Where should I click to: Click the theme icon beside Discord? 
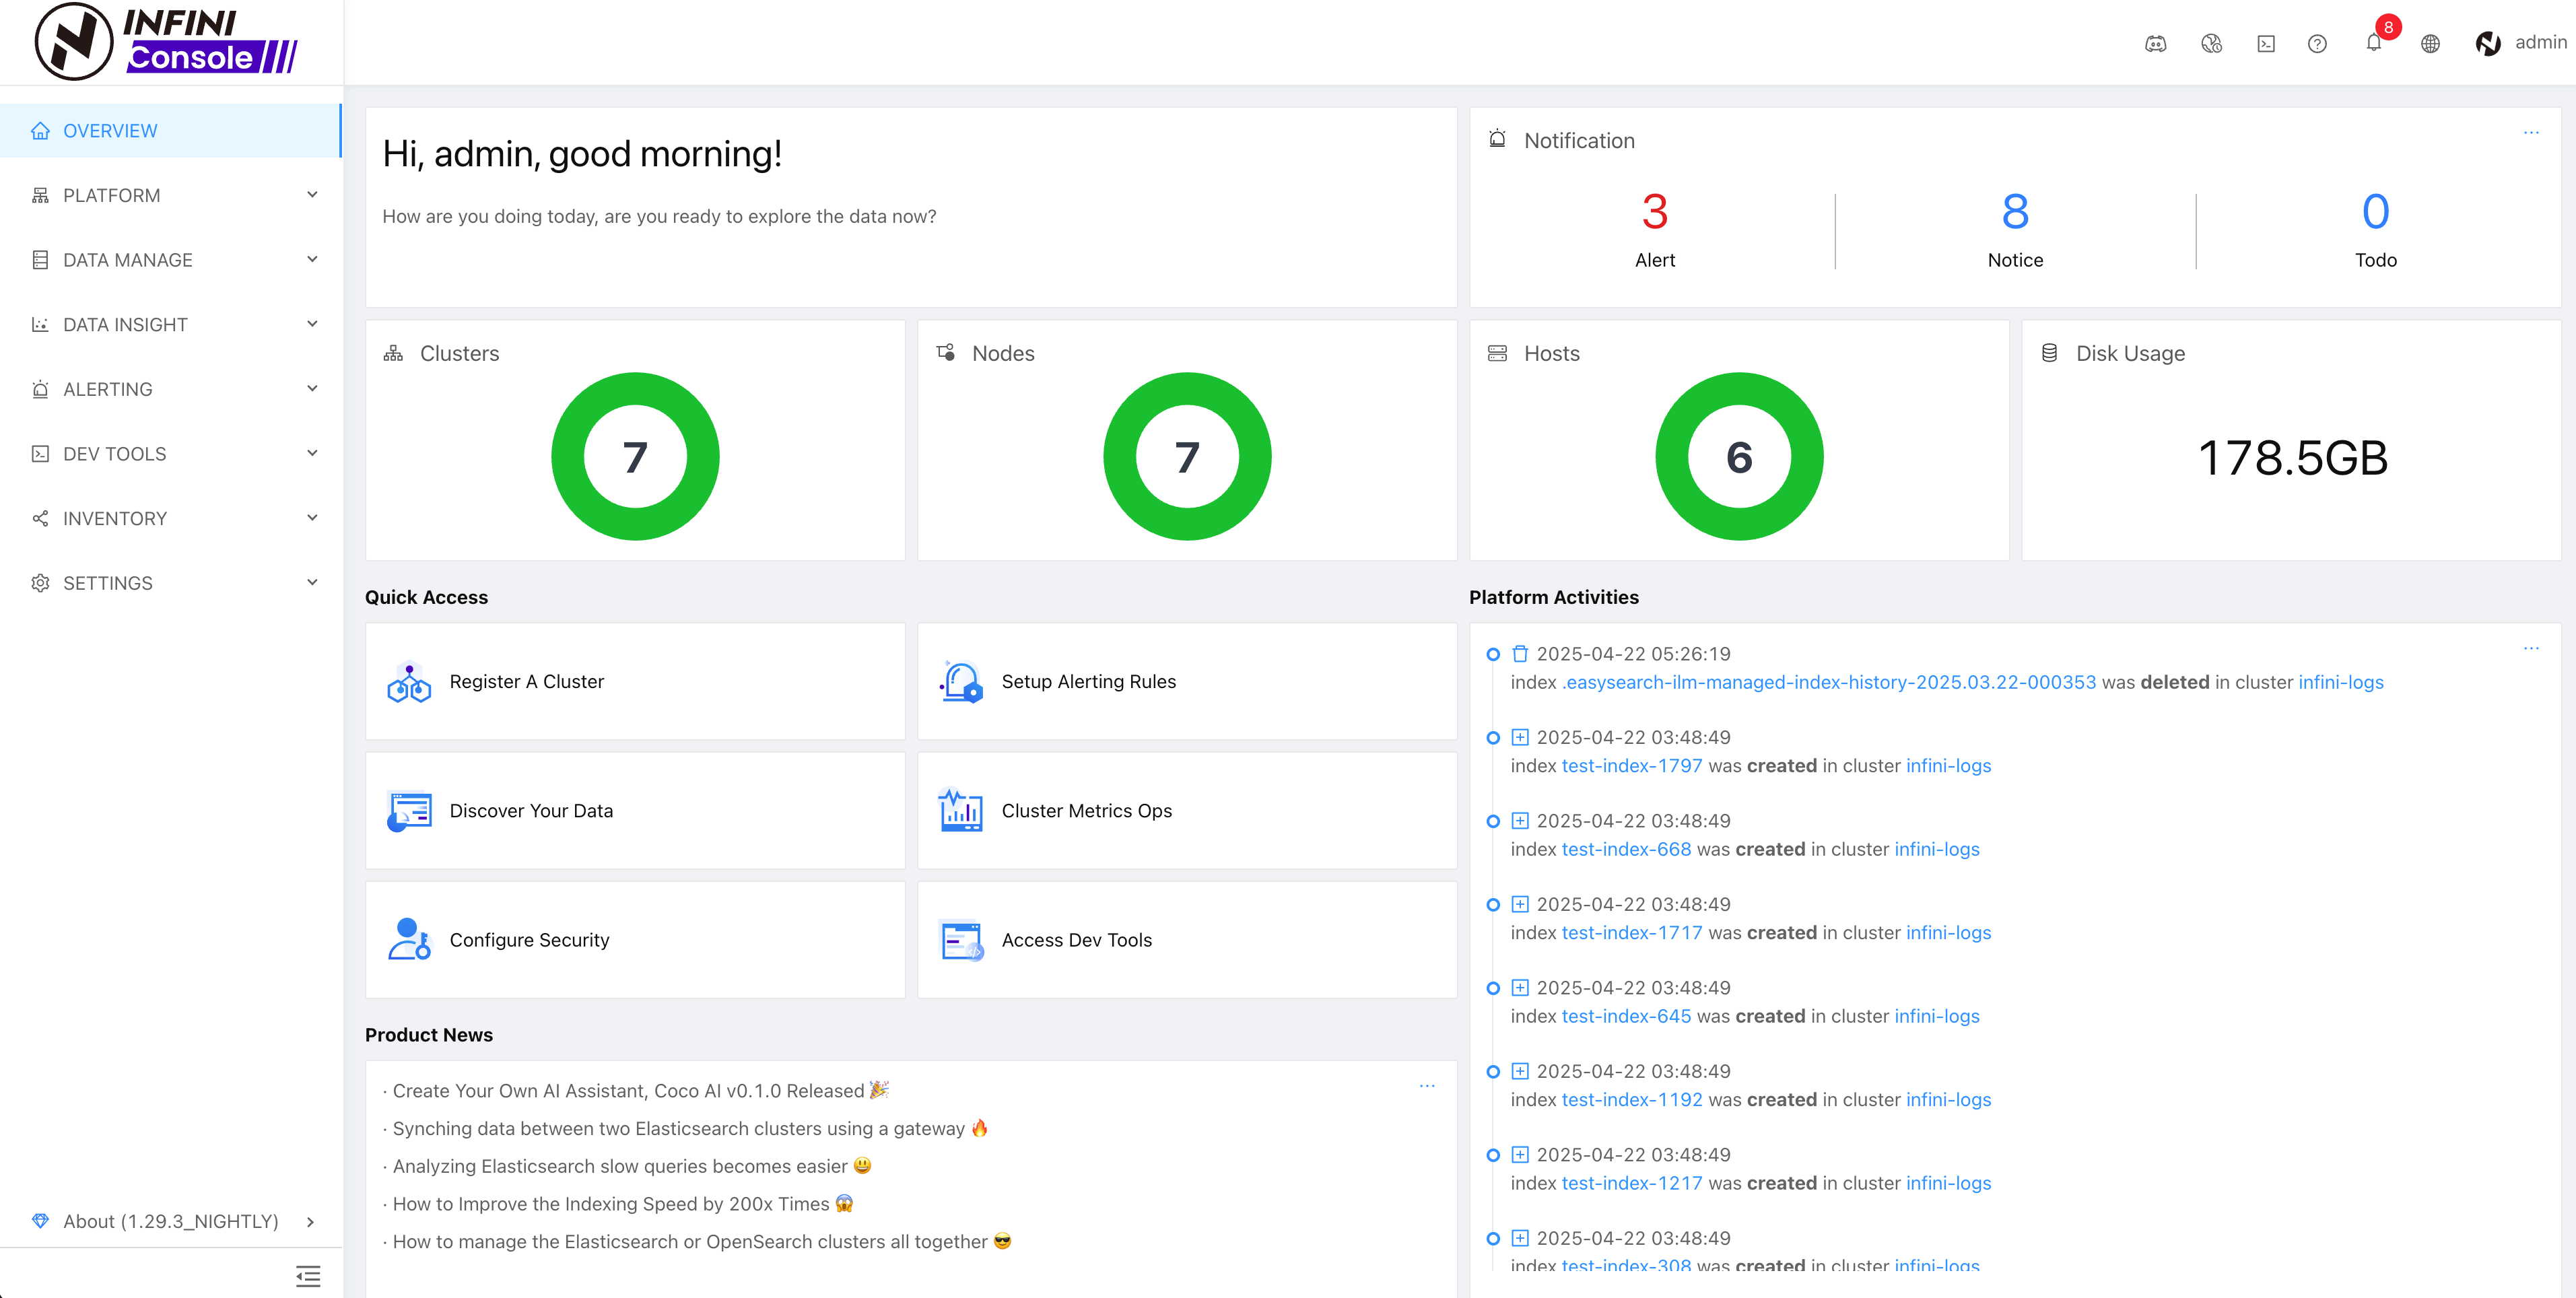2211,43
